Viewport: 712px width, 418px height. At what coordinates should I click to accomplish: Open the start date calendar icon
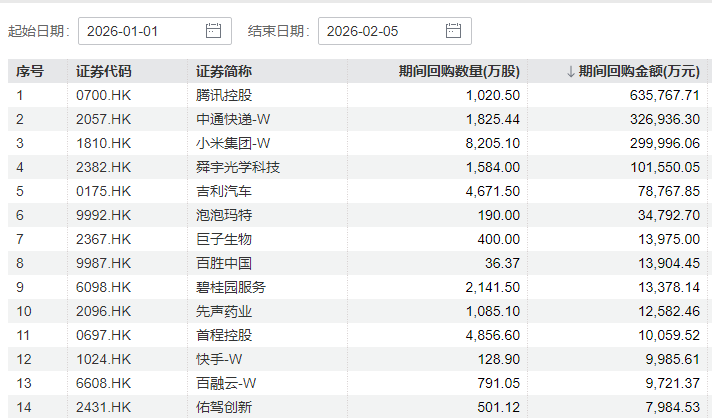click(213, 31)
